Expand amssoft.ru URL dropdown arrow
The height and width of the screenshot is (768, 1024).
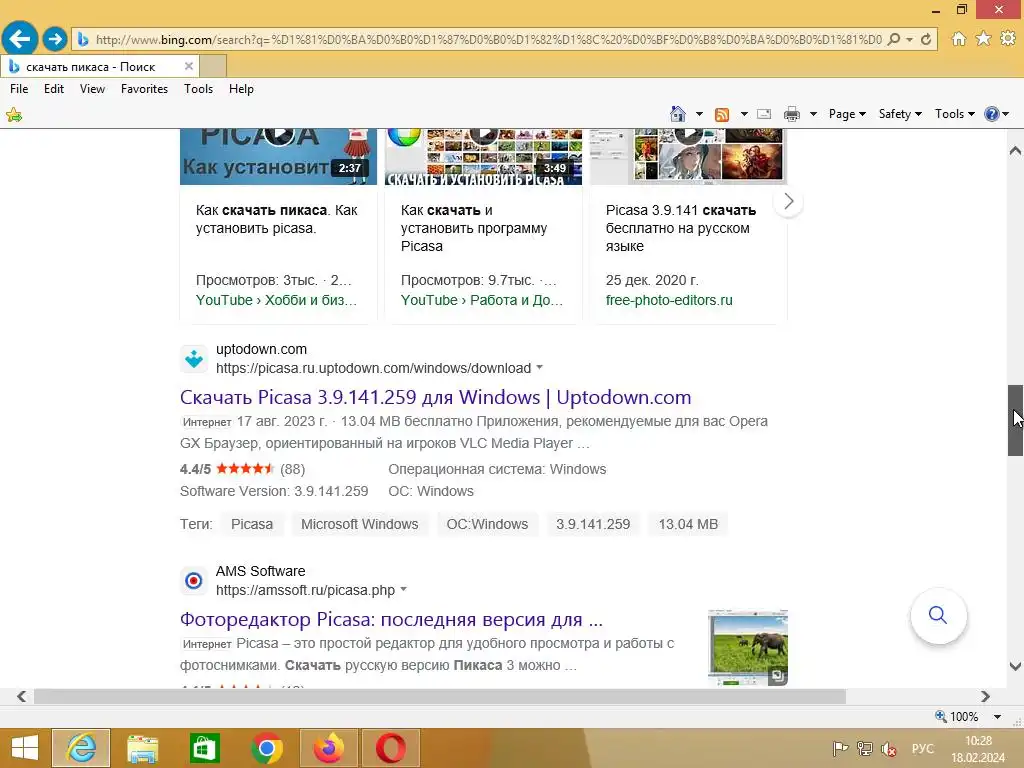click(404, 589)
